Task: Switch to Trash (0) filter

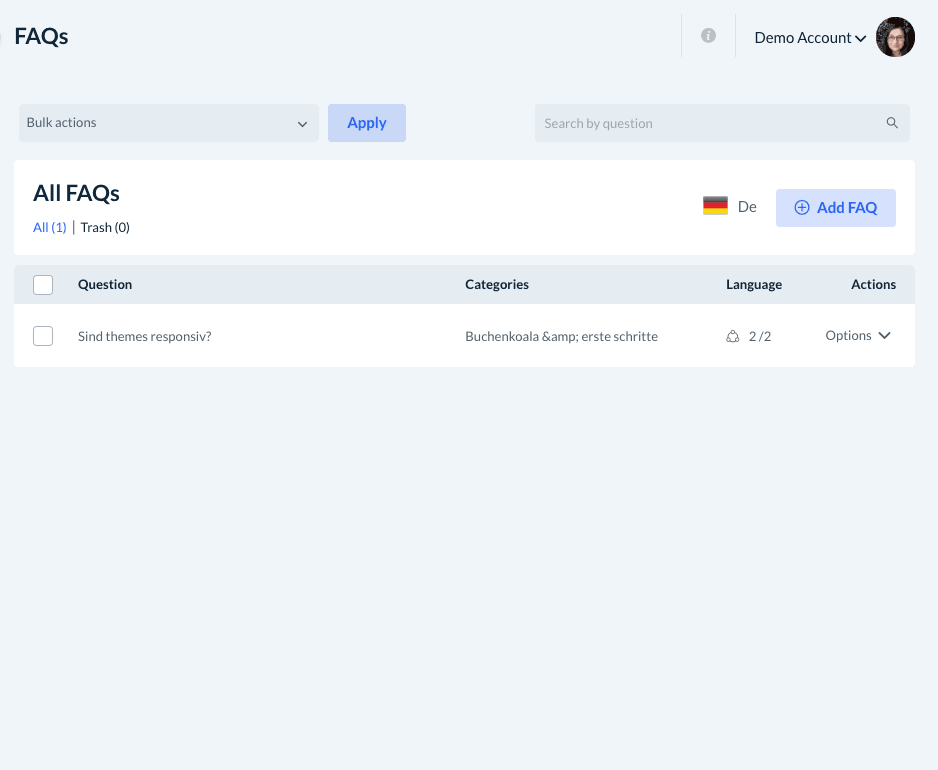Action: click(x=105, y=227)
